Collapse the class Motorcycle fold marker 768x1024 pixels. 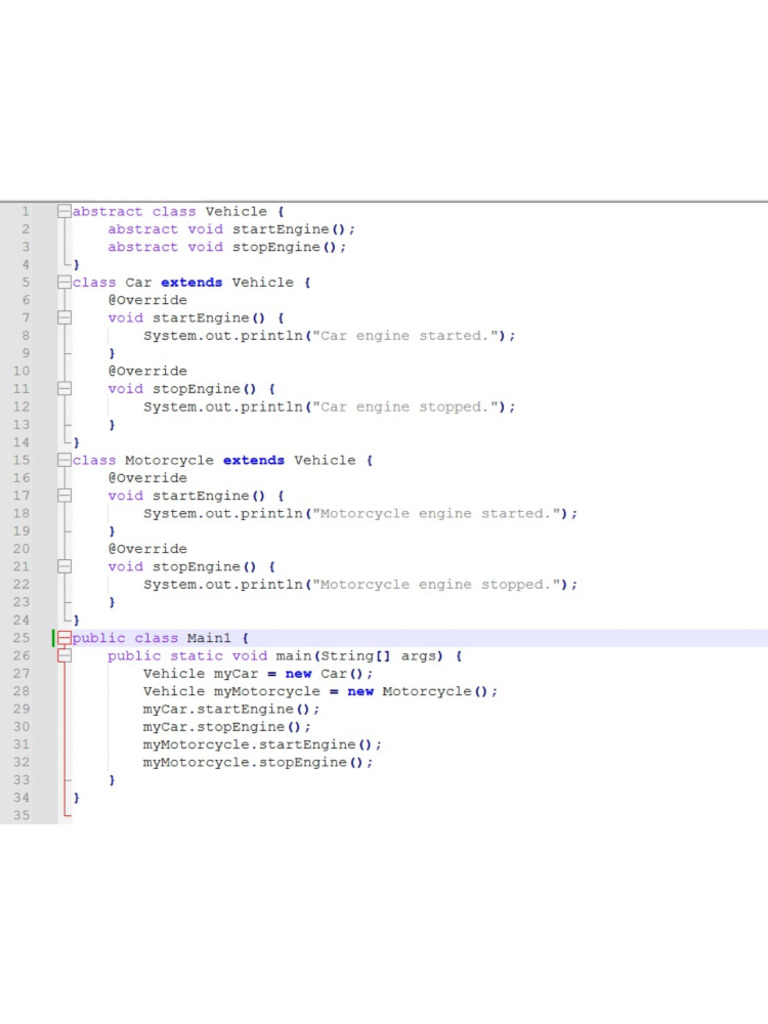[x=64, y=460]
